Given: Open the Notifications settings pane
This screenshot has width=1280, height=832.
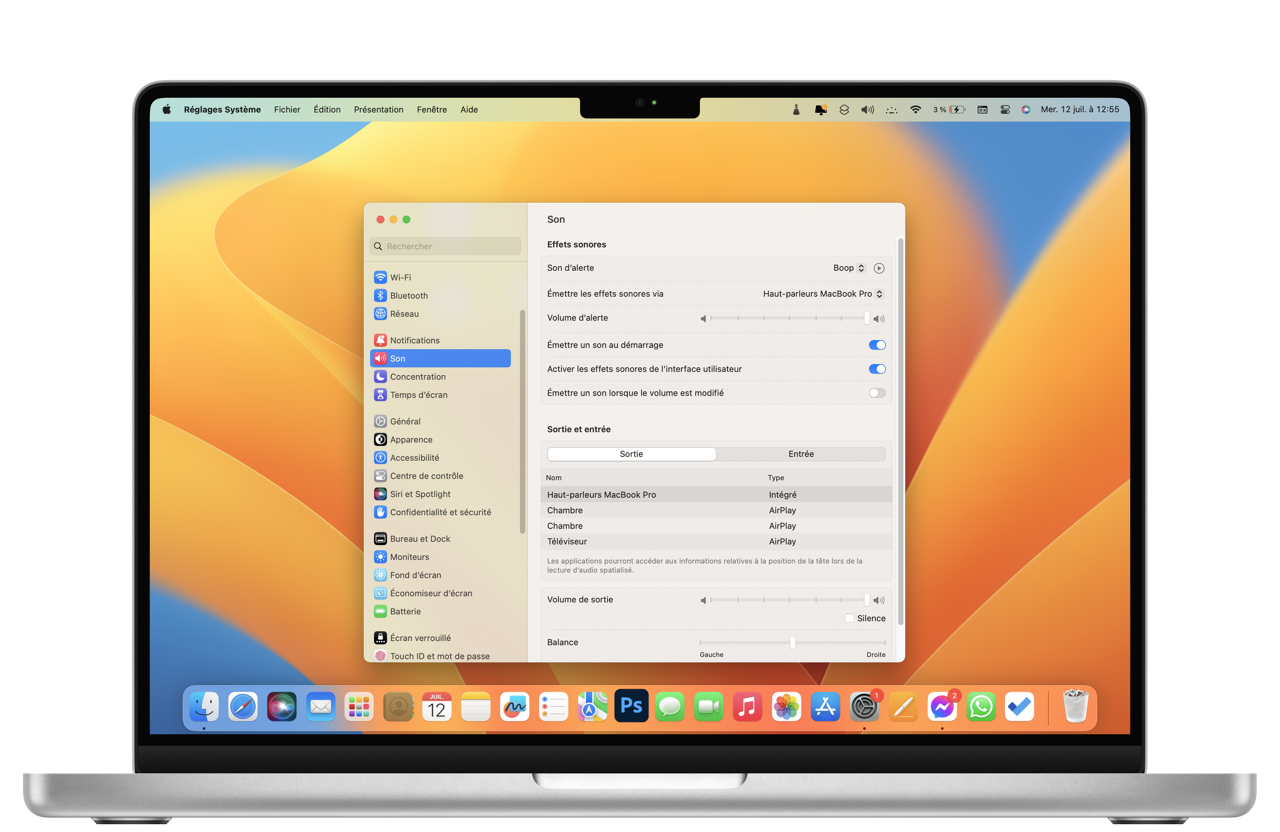Looking at the screenshot, I should [414, 340].
